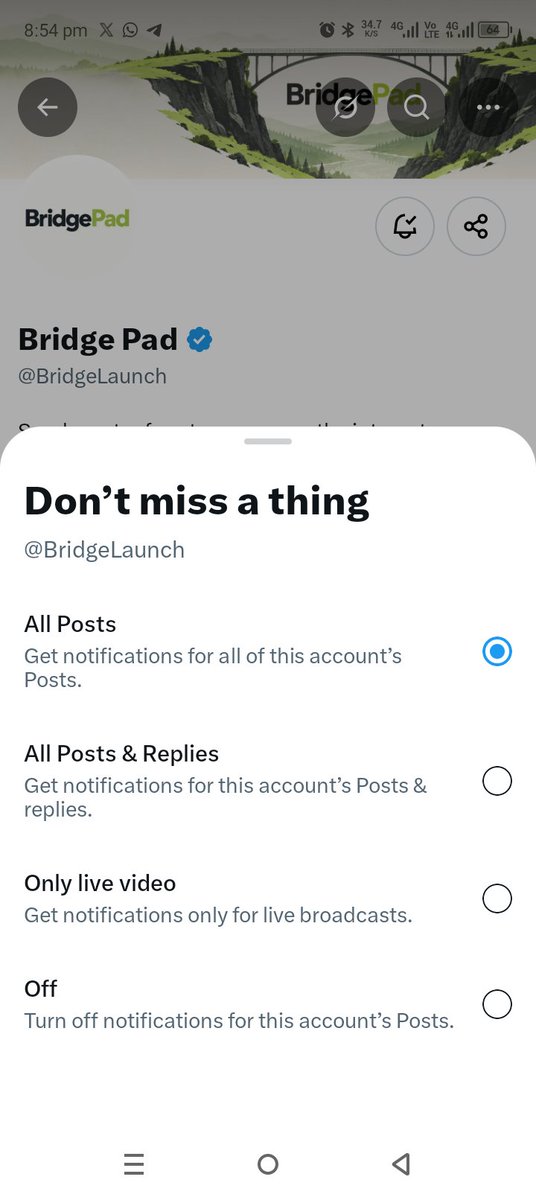
Task: Tap the notification bell icon
Action: [x=404, y=227]
